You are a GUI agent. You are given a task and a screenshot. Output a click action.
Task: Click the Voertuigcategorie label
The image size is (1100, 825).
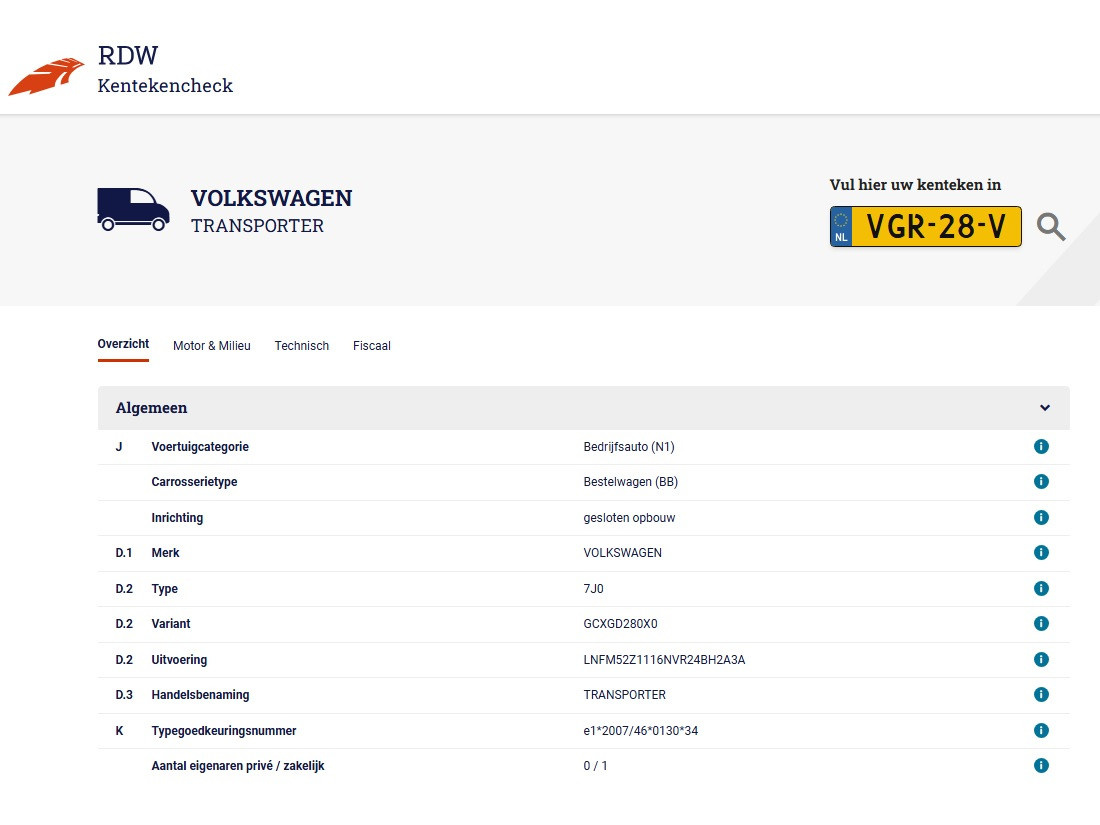(200, 447)
